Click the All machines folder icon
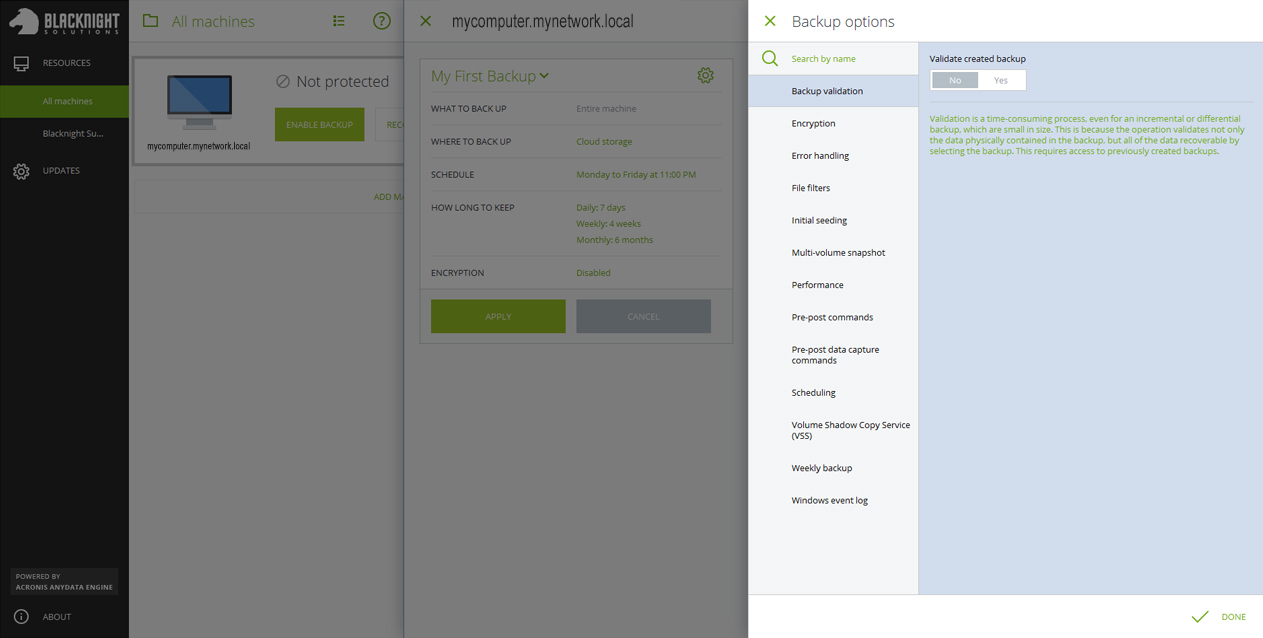Image resolution: width=1263 pixels, height=638 pixels. click(150, 21)
